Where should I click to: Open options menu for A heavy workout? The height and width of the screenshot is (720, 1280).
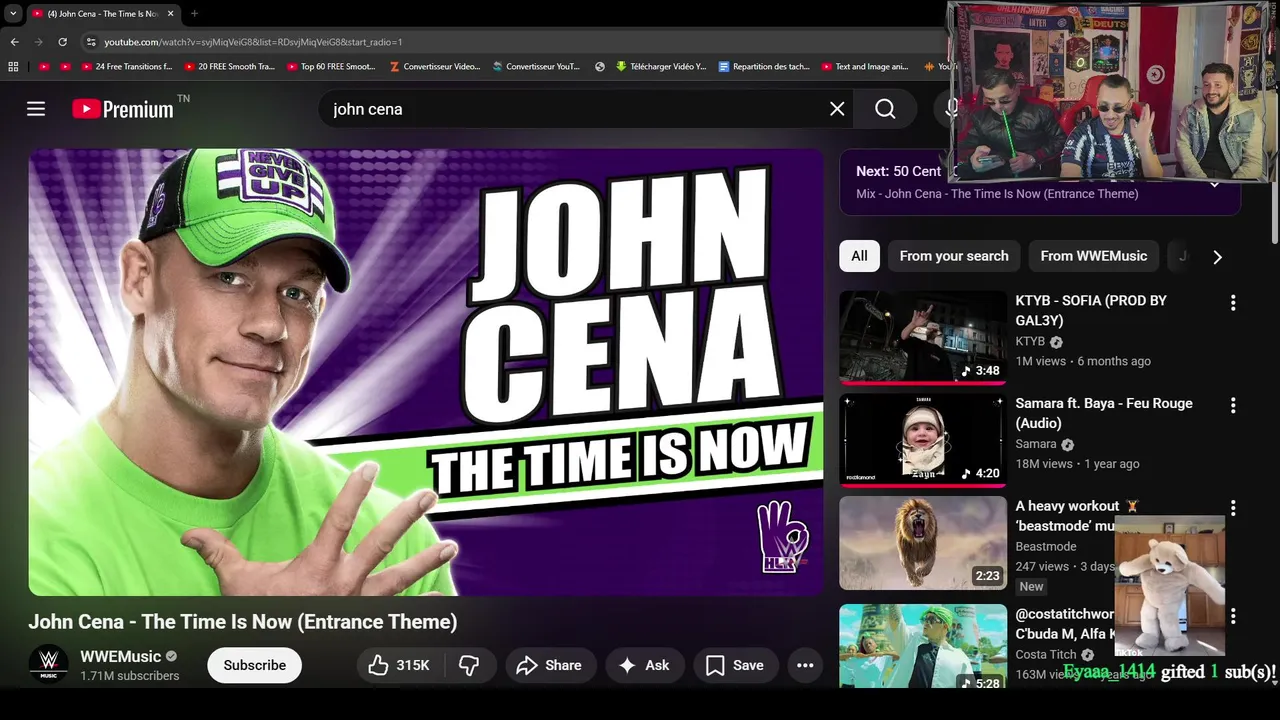pos(1233,508)
